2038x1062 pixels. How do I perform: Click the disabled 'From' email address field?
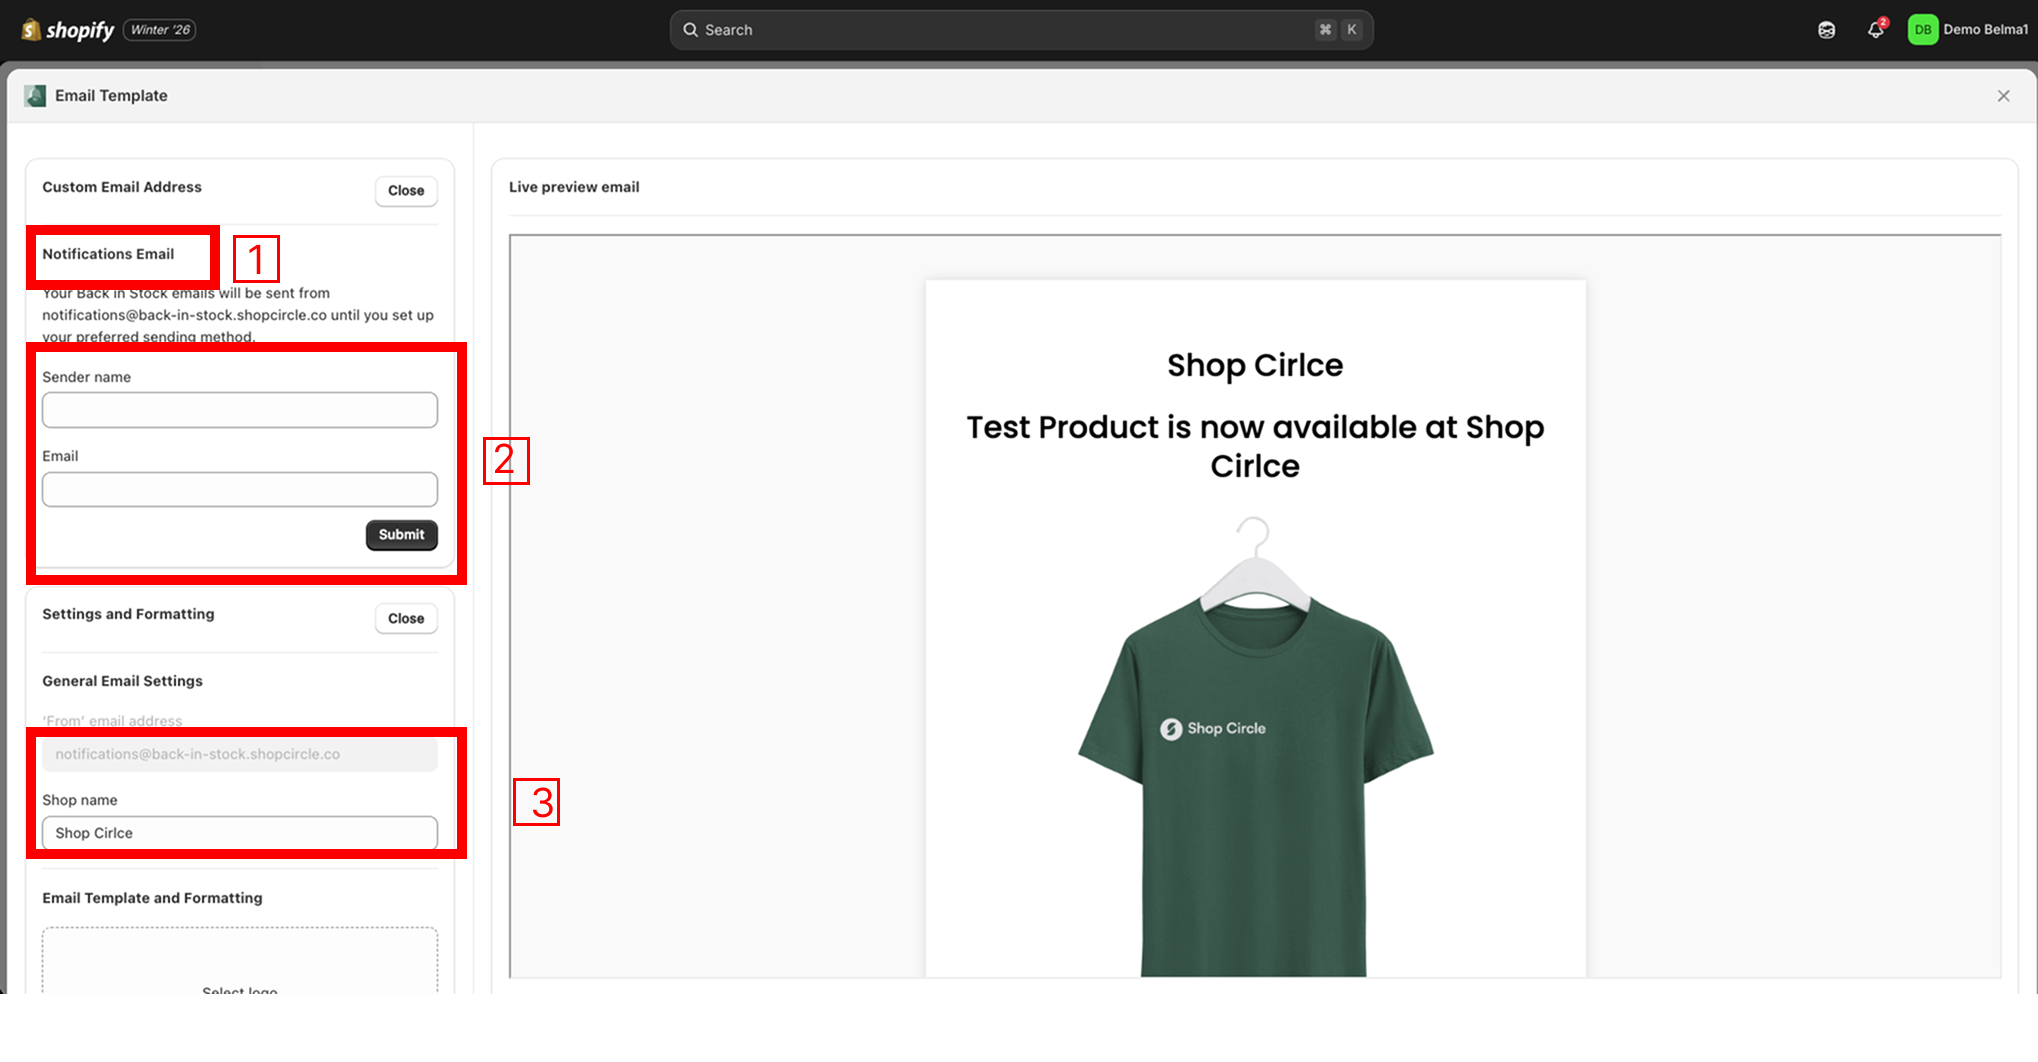tap(240, 754)
